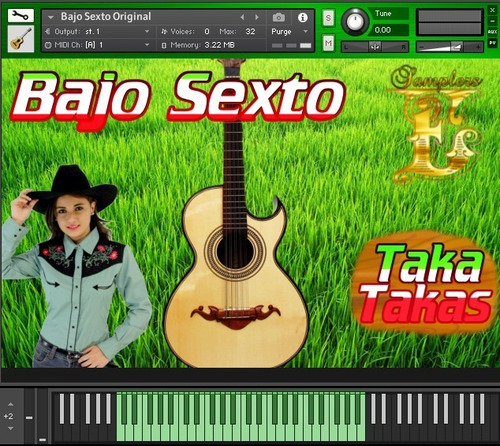Adjust the pan slider between L and R
The image size is (500, 446).
point(375,47)
